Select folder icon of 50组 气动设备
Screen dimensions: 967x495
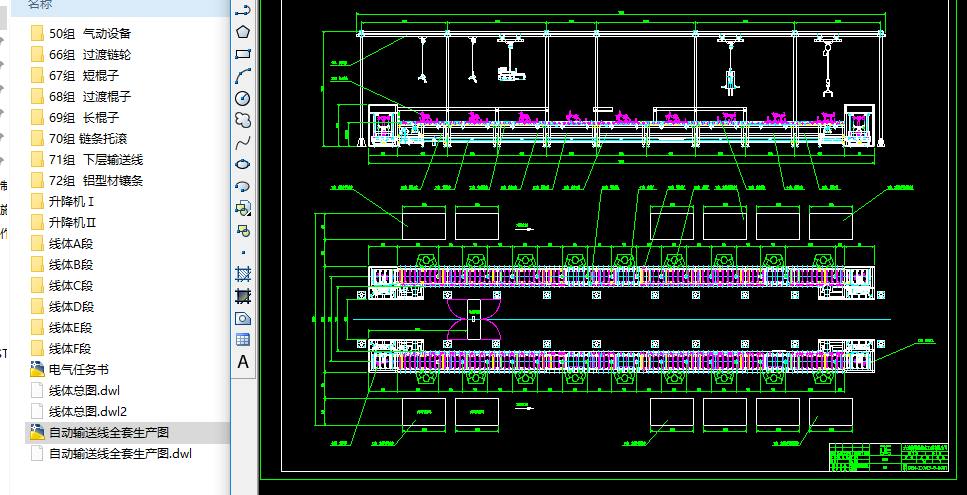coord(37,33)
